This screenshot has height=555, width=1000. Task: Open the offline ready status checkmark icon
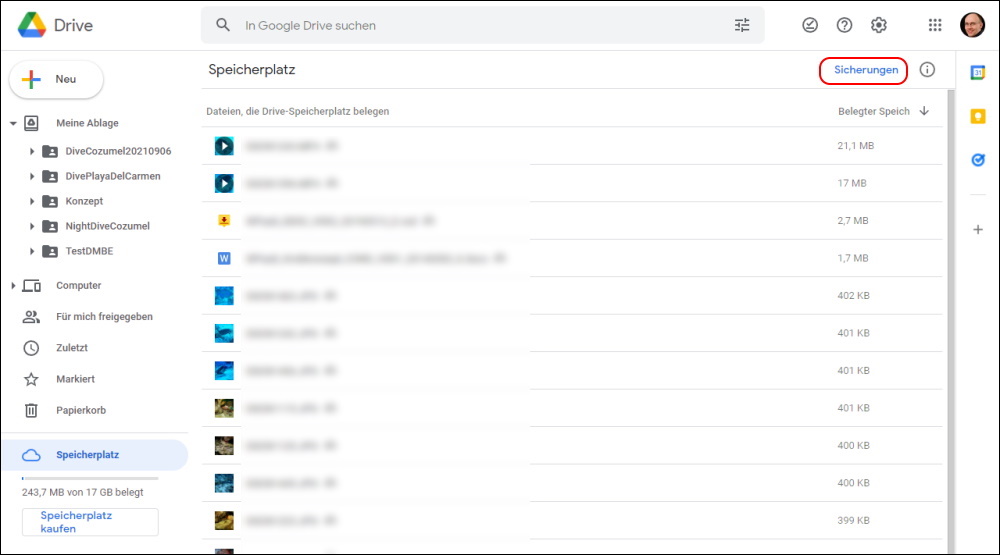pyautogui.click(x=810, y=26)
